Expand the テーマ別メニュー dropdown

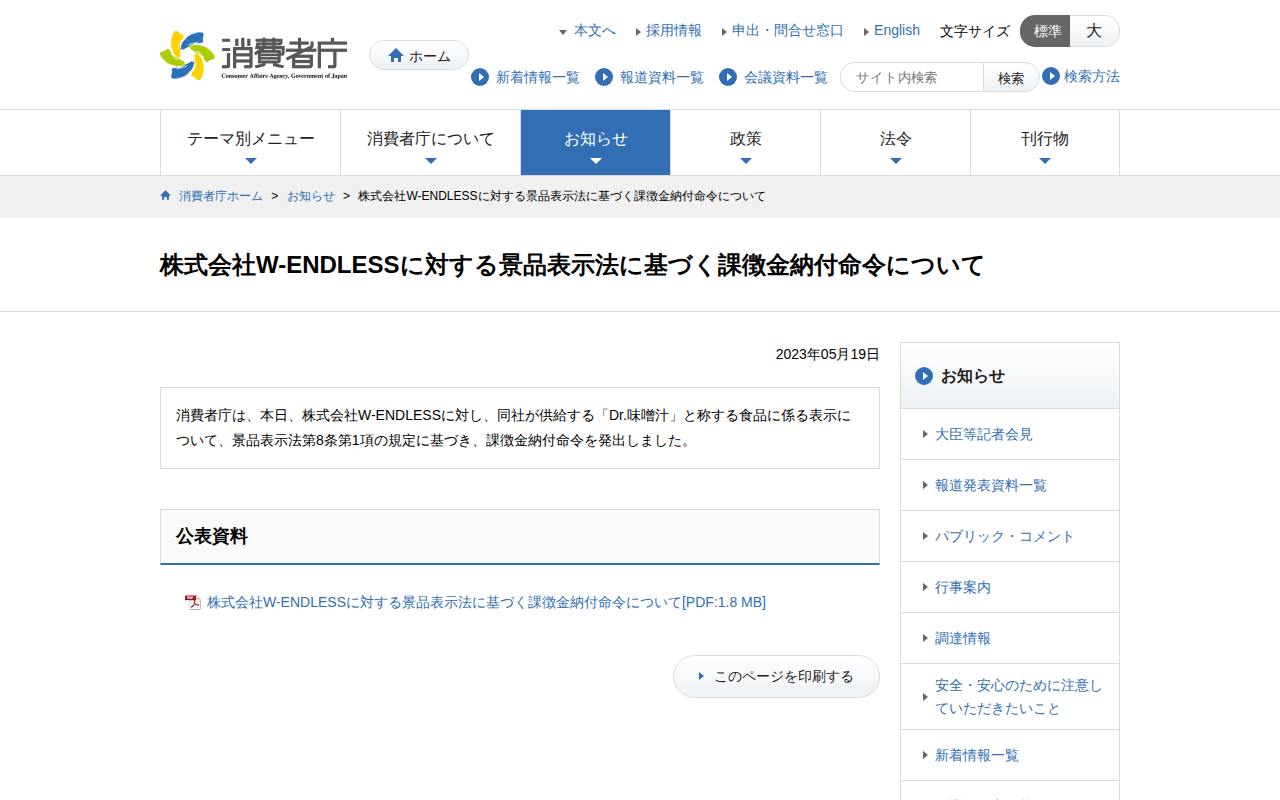click(x=250, y=142)
